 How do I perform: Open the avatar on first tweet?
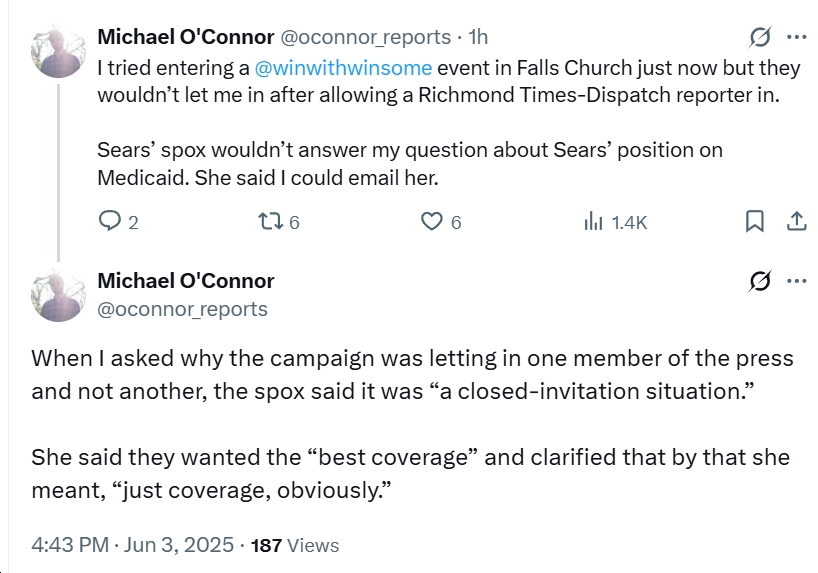click(x=58, y=51)
